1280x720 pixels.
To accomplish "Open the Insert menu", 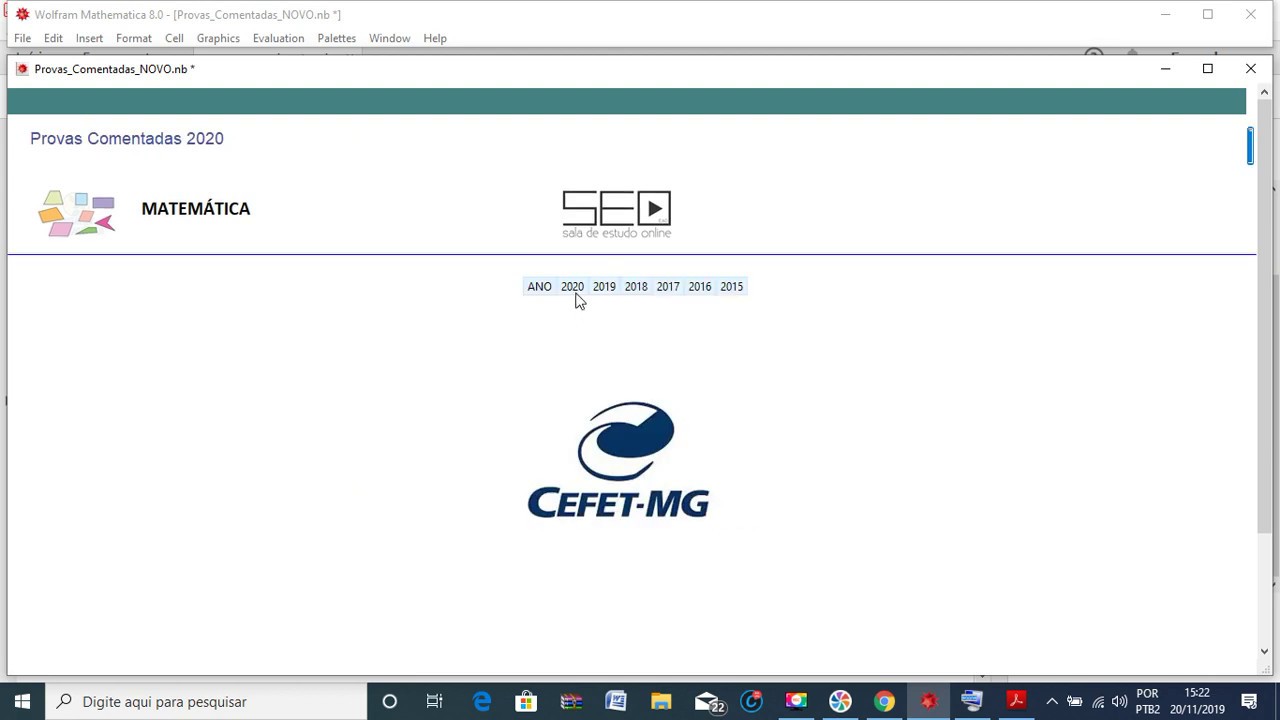I will point(89,38).
